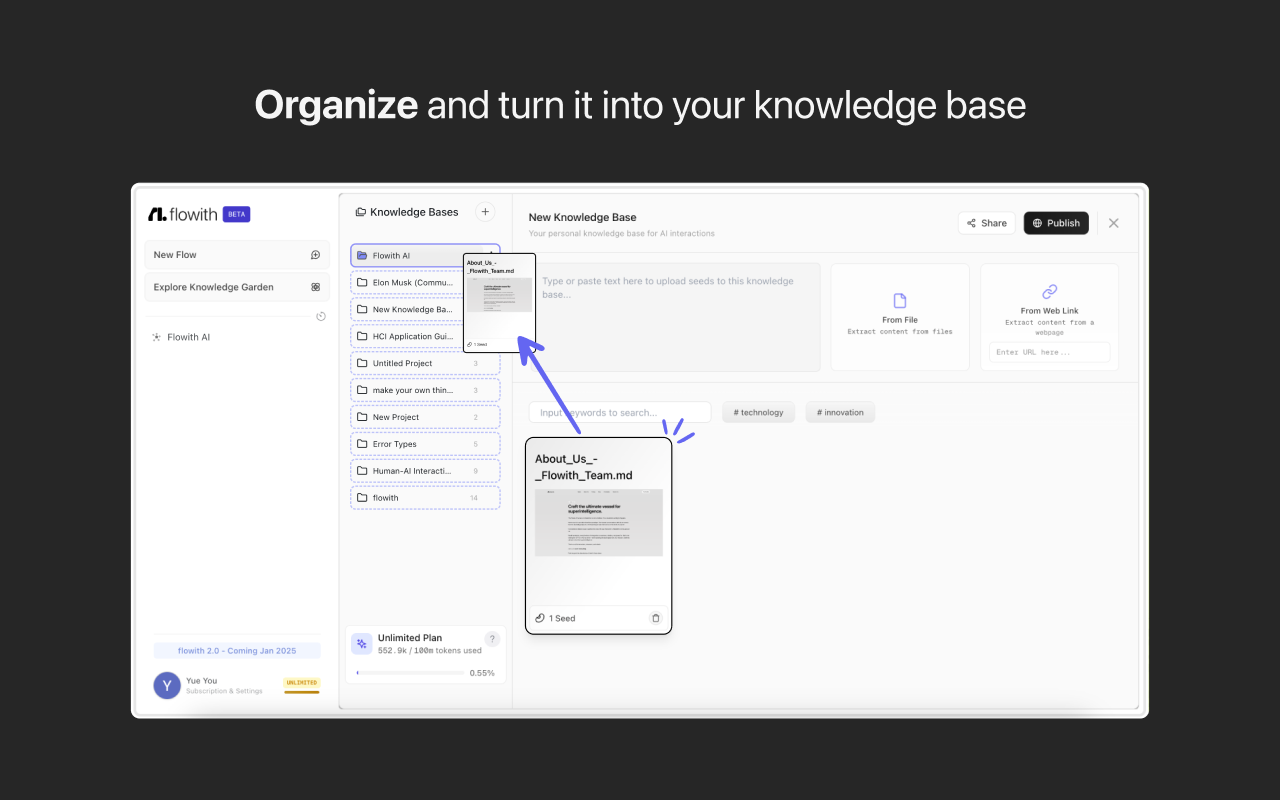
Task: Toggle the # innovation tag filter
Action: pos(840,412)
